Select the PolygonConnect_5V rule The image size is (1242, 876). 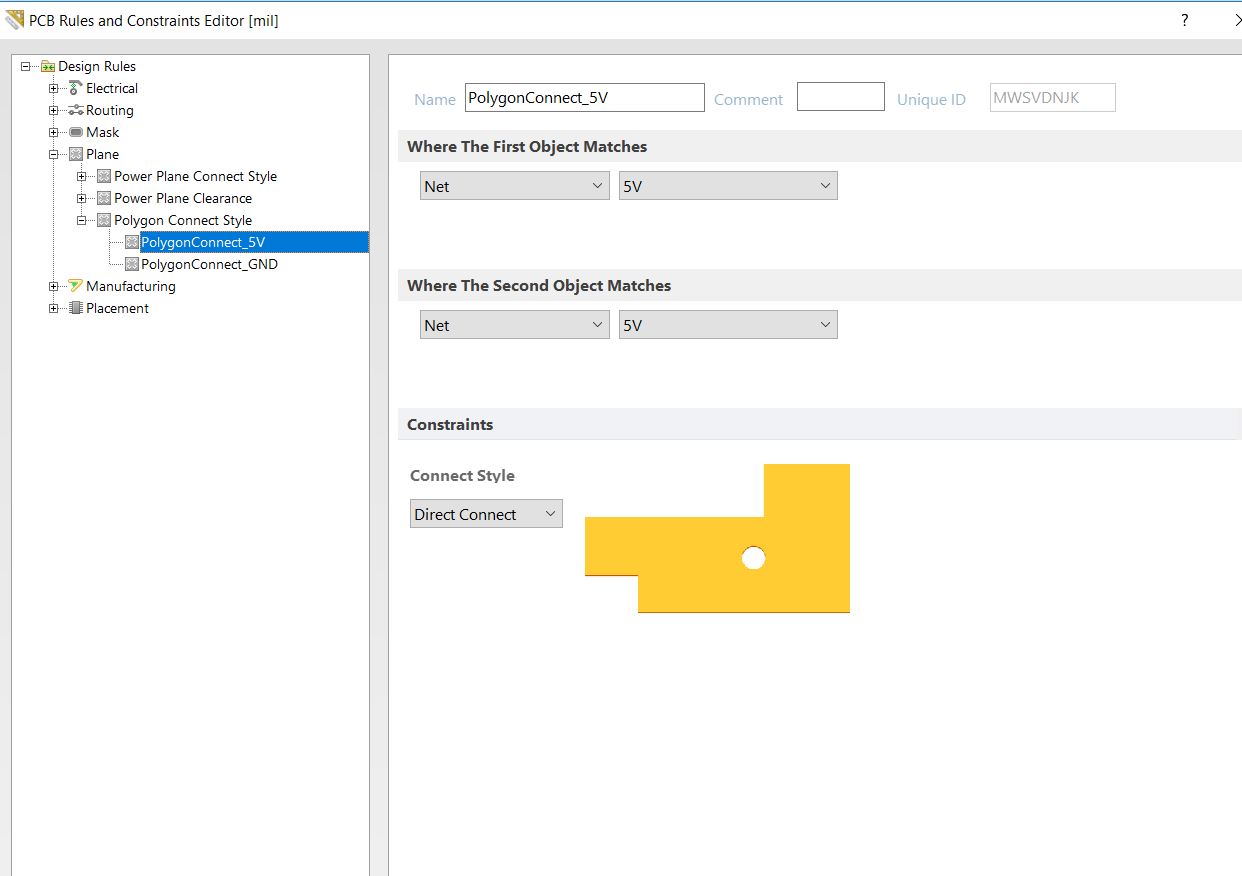click(203, 242)
